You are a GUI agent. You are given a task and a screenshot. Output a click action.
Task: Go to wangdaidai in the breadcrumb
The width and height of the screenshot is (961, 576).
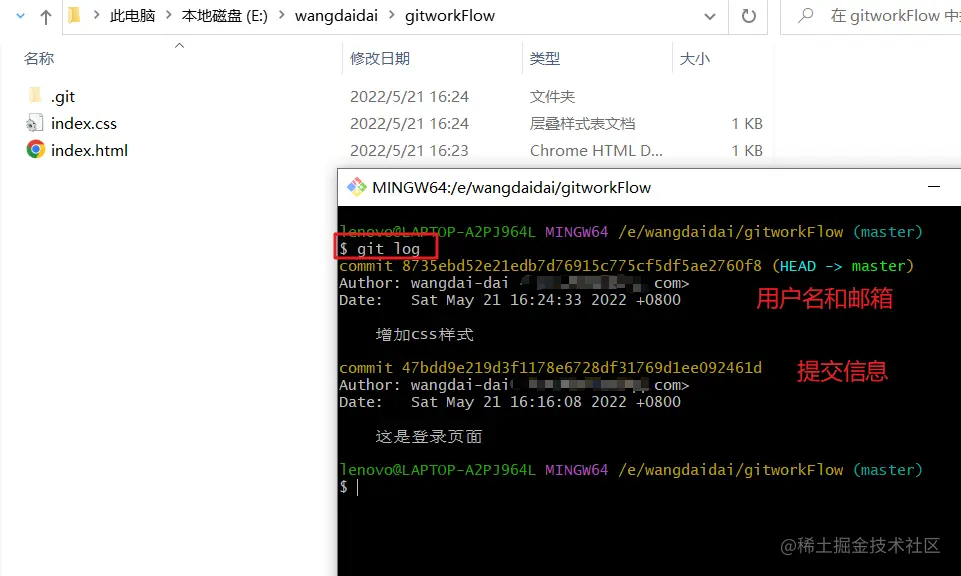click(x=336, y=16)
